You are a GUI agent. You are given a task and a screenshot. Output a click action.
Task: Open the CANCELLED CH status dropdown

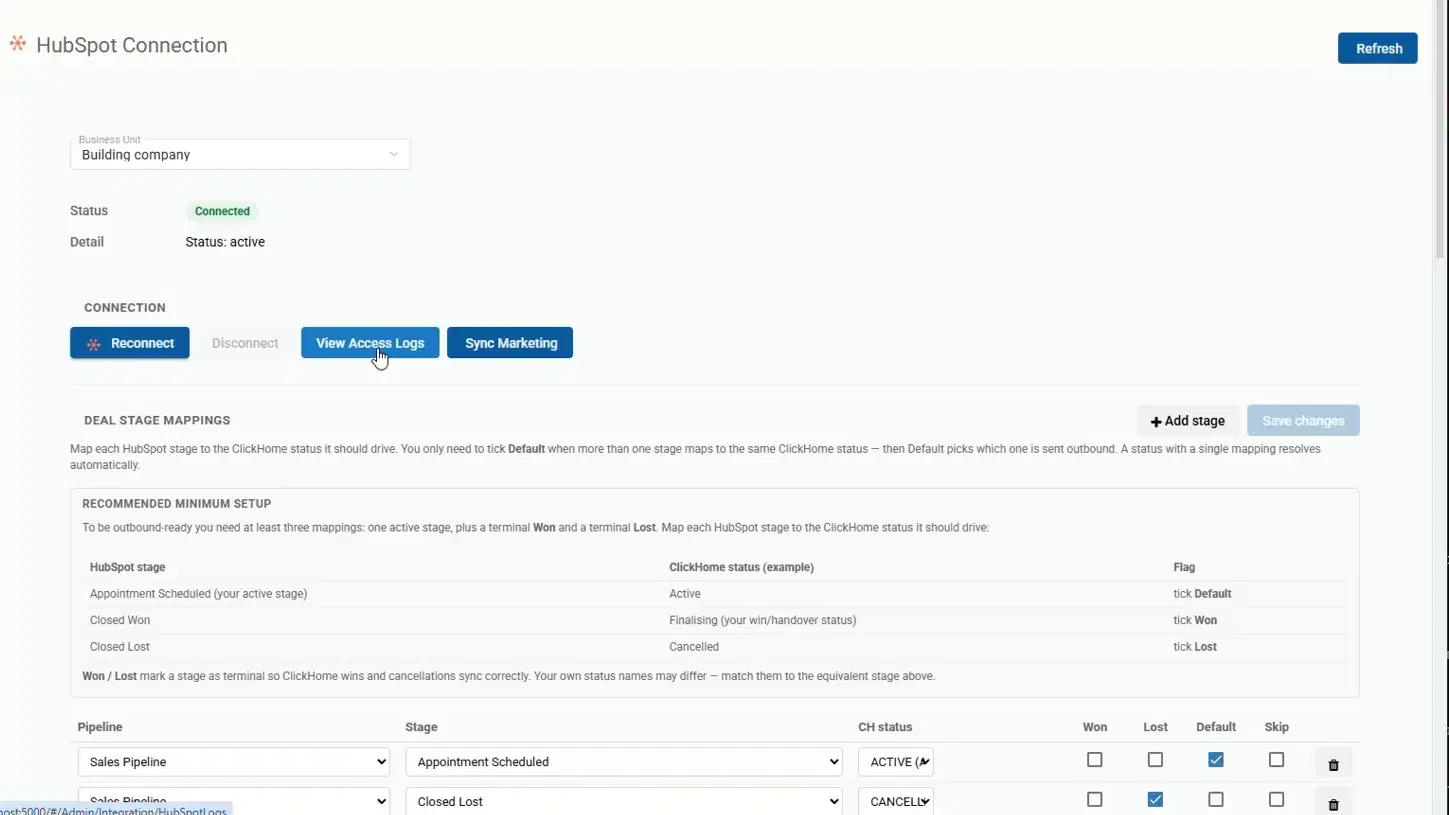(x=896, y=801)
